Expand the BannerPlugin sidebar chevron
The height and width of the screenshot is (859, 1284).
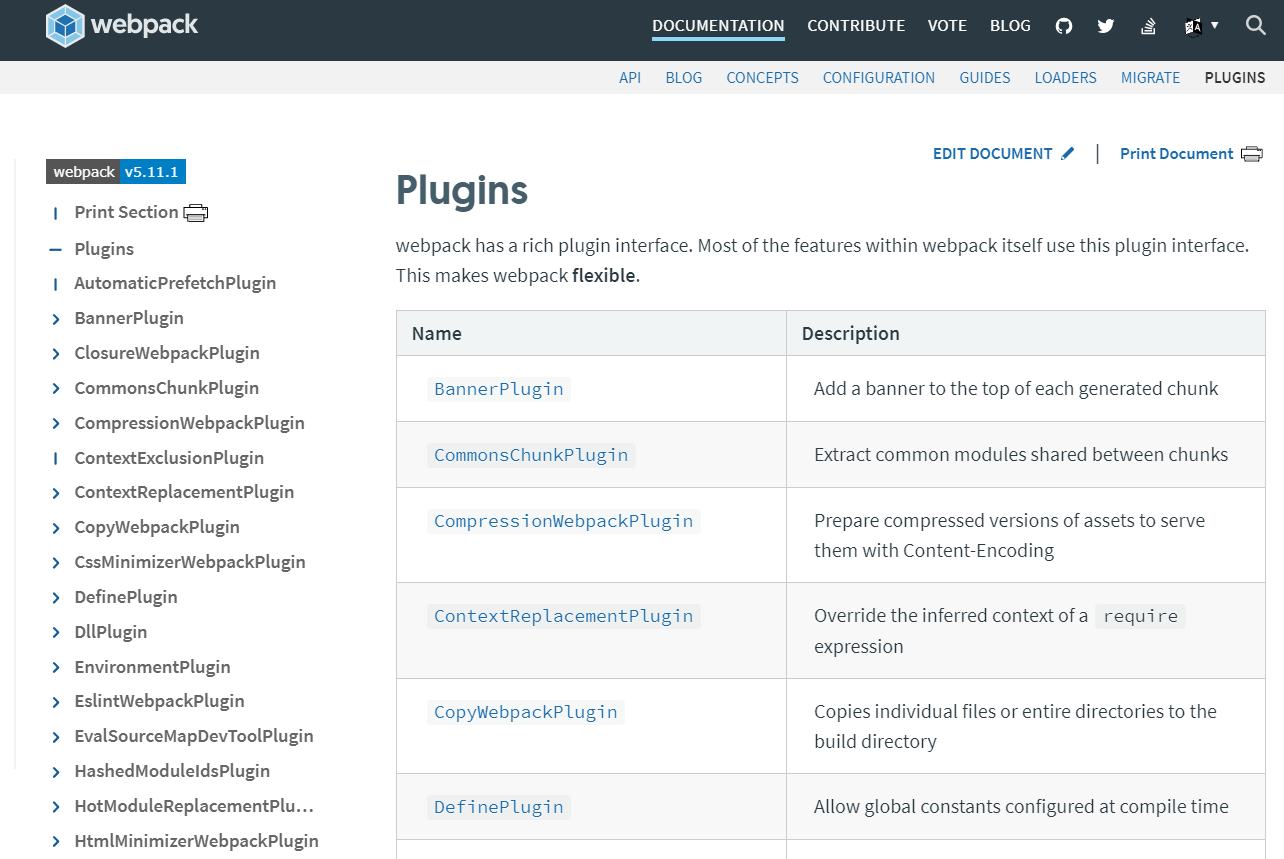pyautogui.click(x=56, y=318)
